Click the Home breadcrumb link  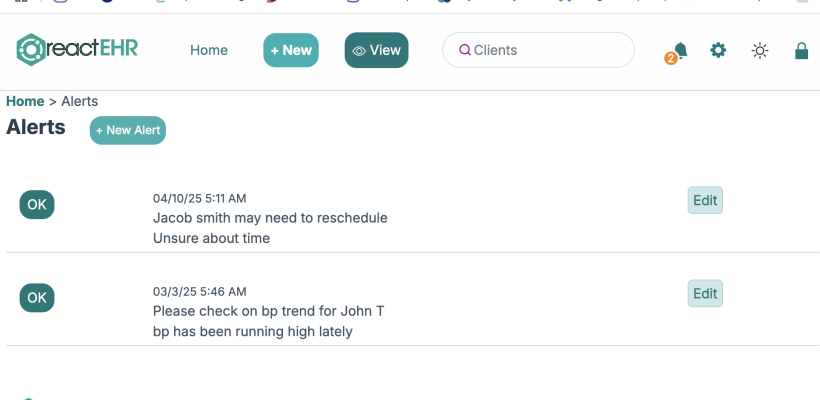pyautogui.click(x=25, y=101)
